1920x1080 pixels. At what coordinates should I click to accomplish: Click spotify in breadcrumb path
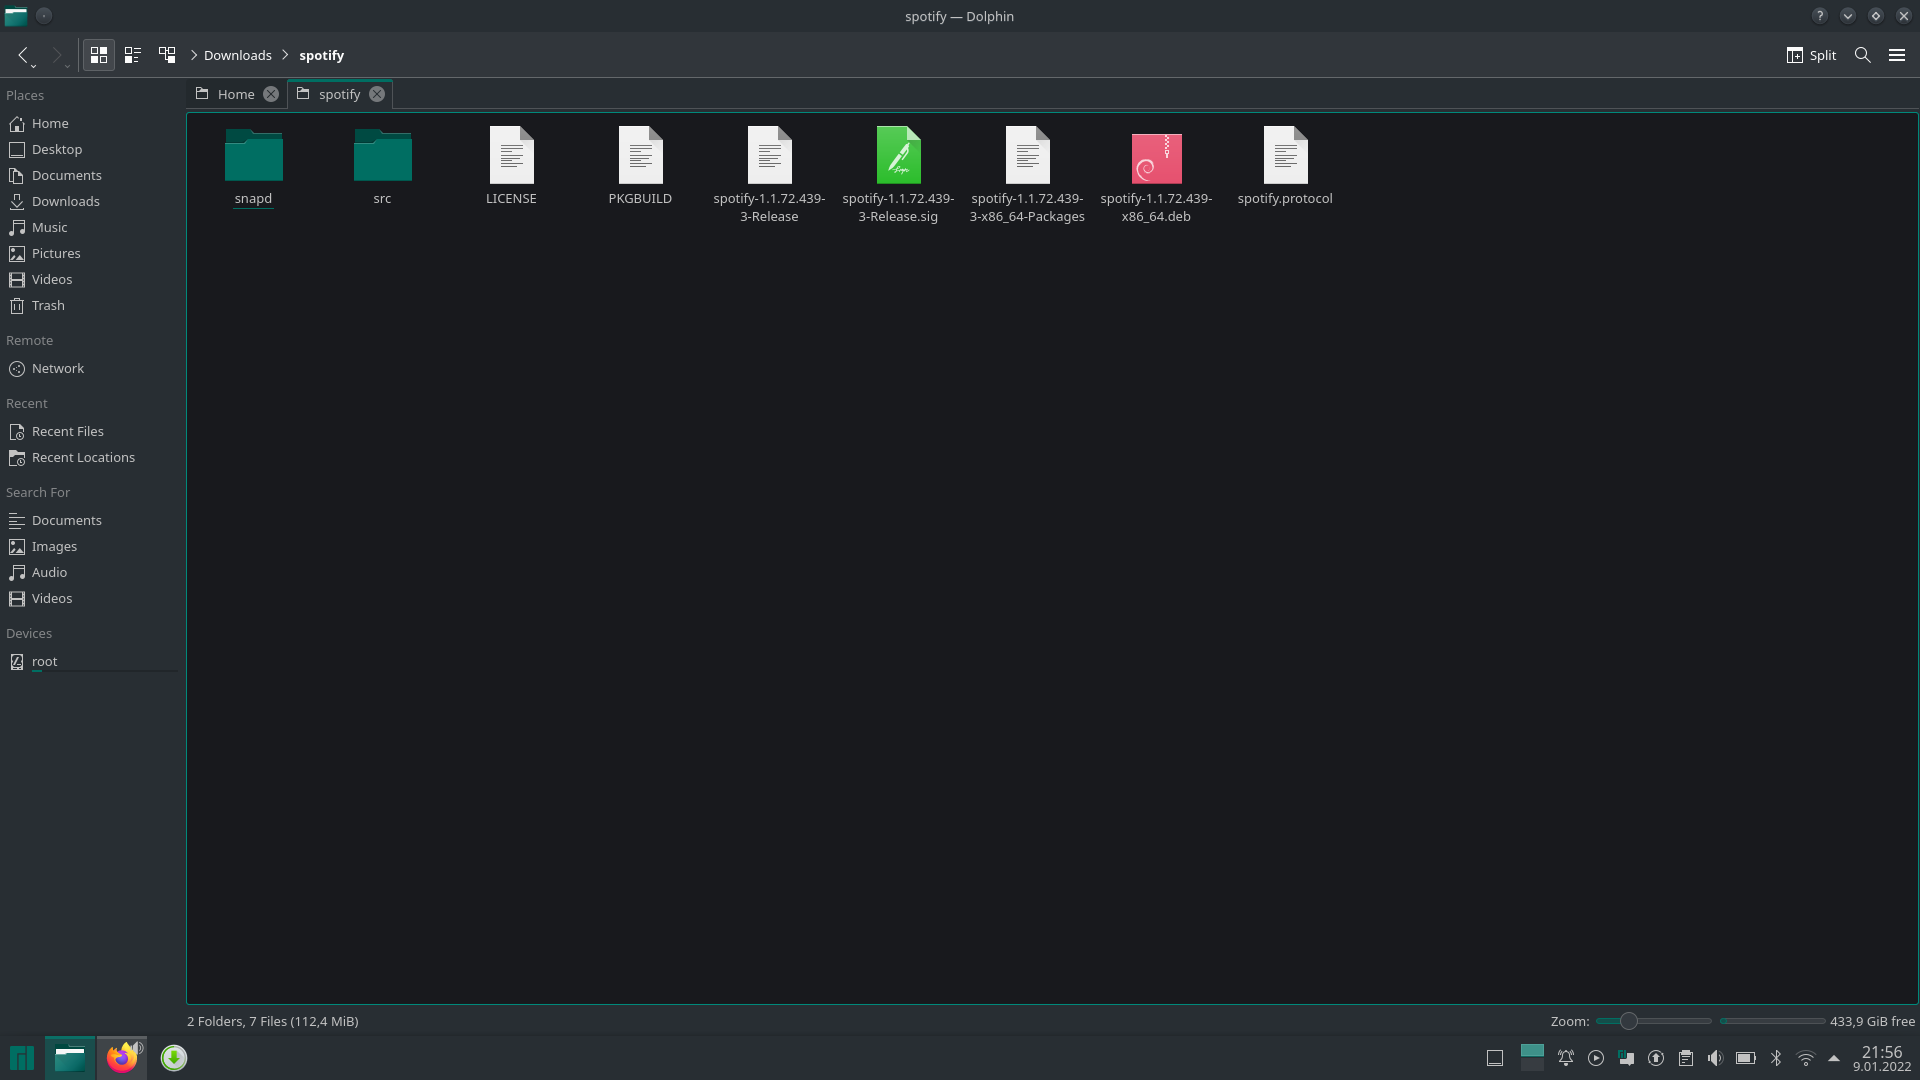point(321,55)
